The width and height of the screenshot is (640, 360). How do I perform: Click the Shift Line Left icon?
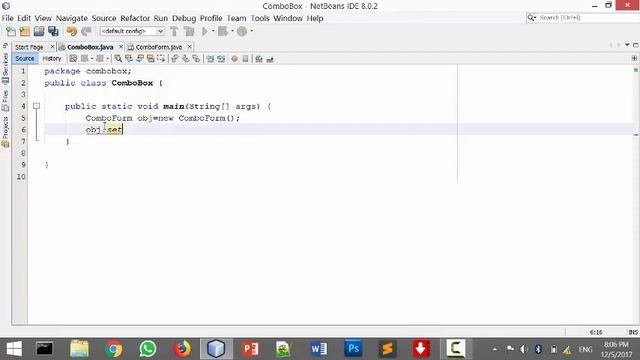pyautogui.click(x=210, y=59)
